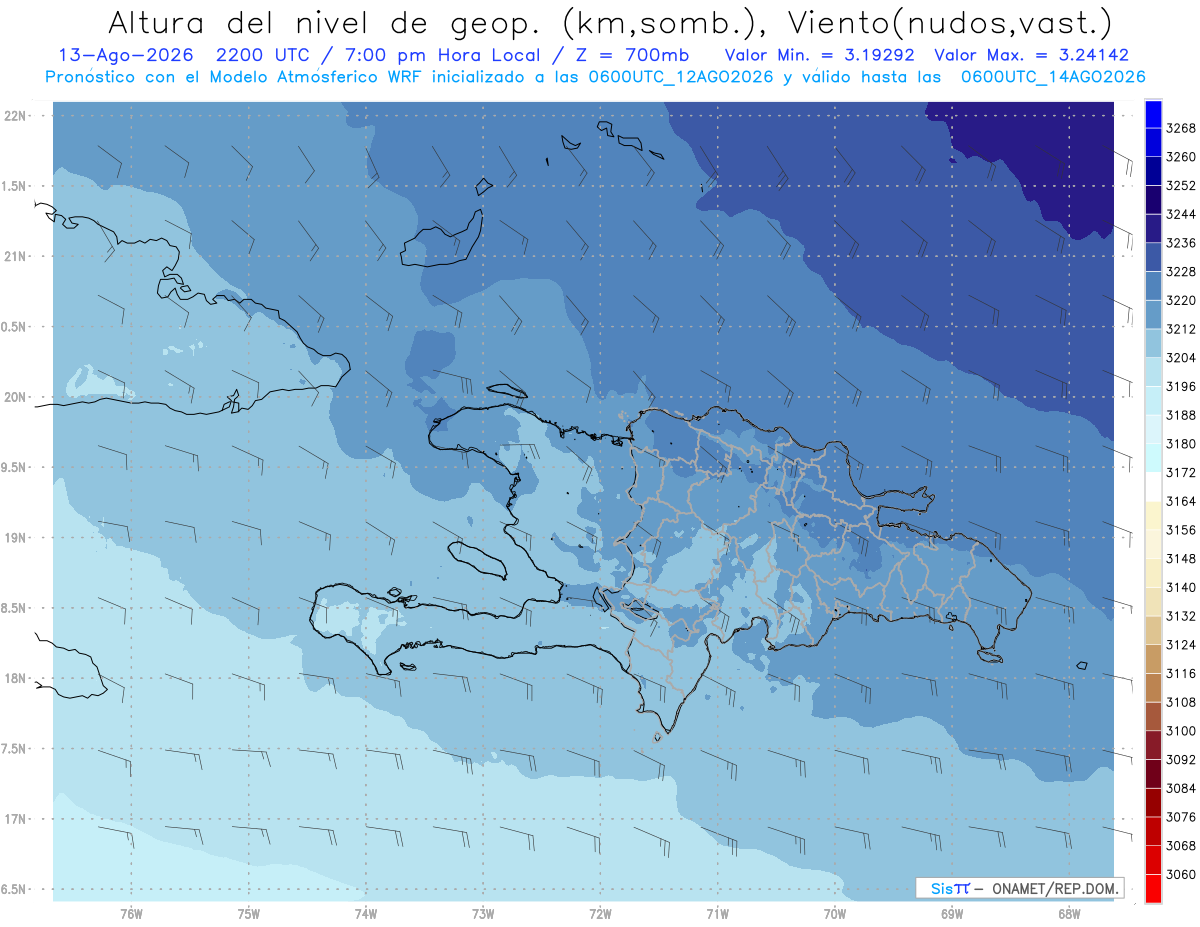Click the "1.5N" latitude tick label
The height and width of the screenshot is (927, 1200).
tap(14, 186)
